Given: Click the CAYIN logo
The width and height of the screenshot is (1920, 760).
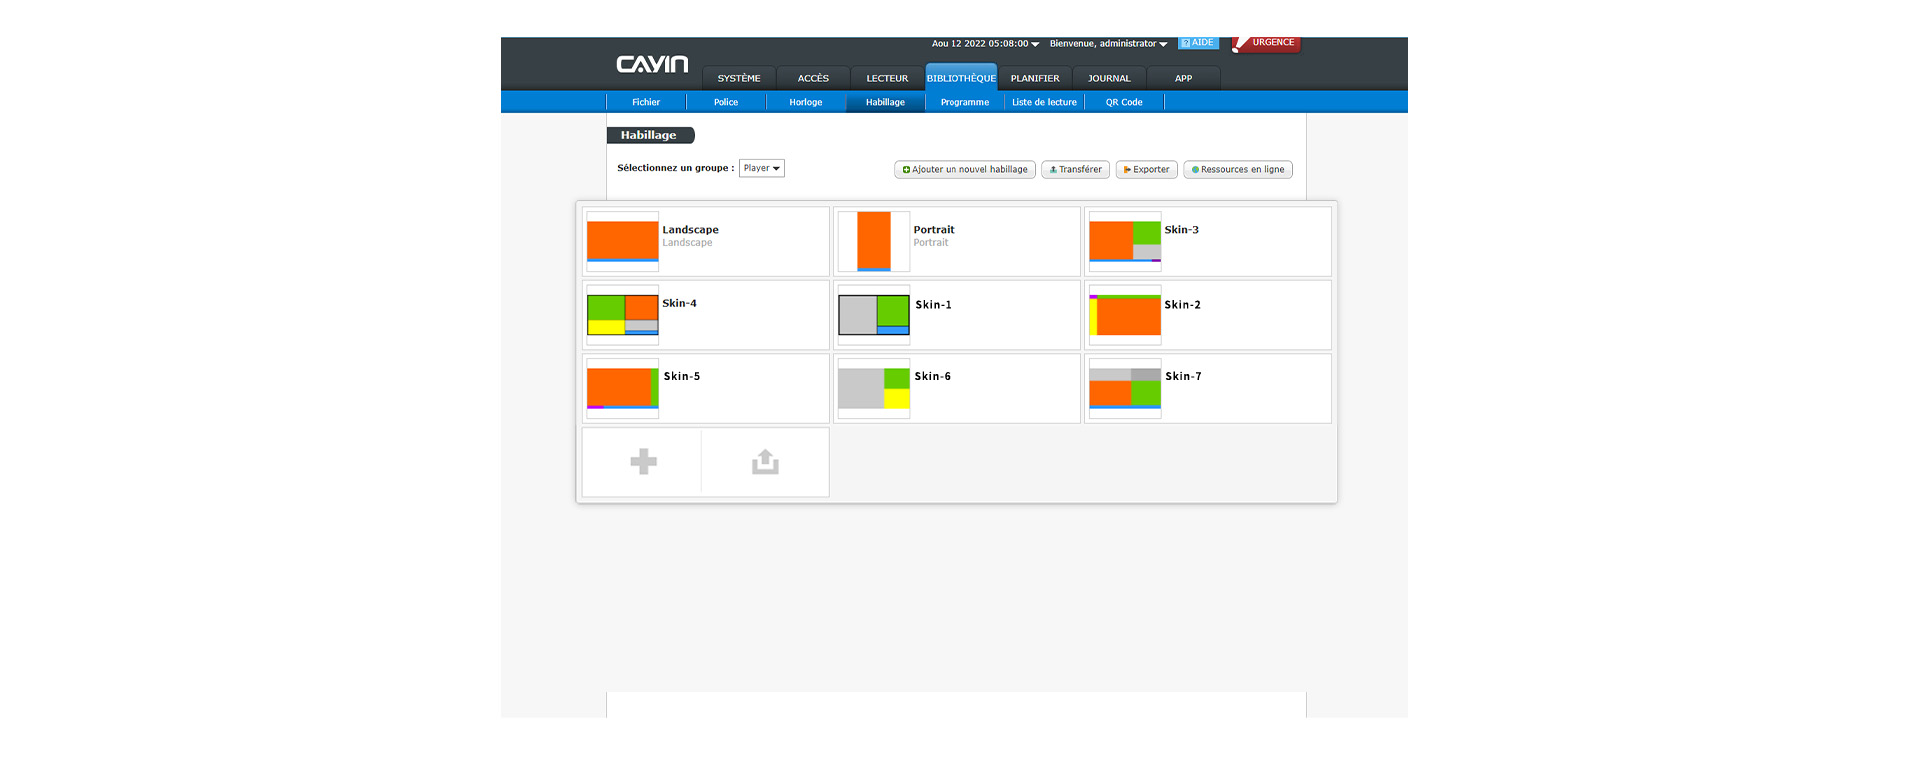Looking at the screenshot, I should pyautogui.click(x=652, y=65).
